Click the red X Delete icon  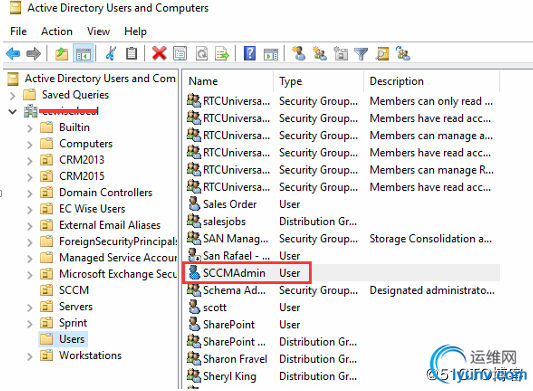[x=159, y=53]
